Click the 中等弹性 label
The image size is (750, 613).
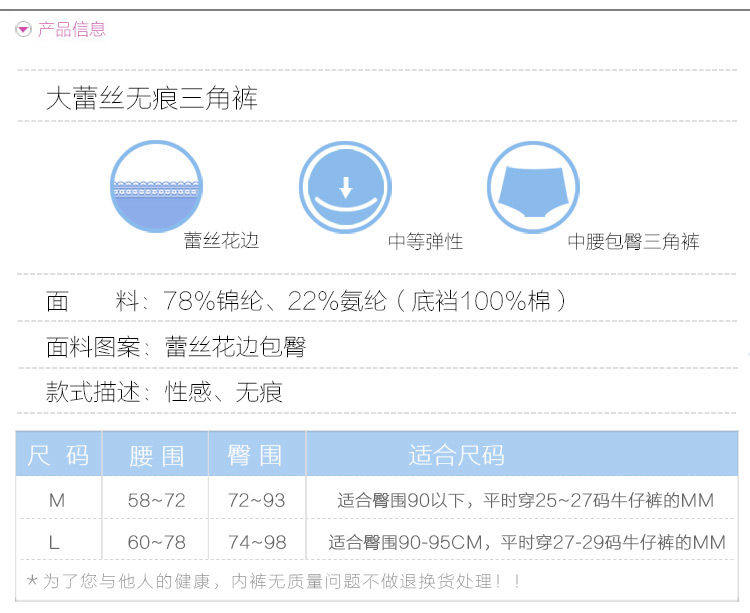[425, 242]
